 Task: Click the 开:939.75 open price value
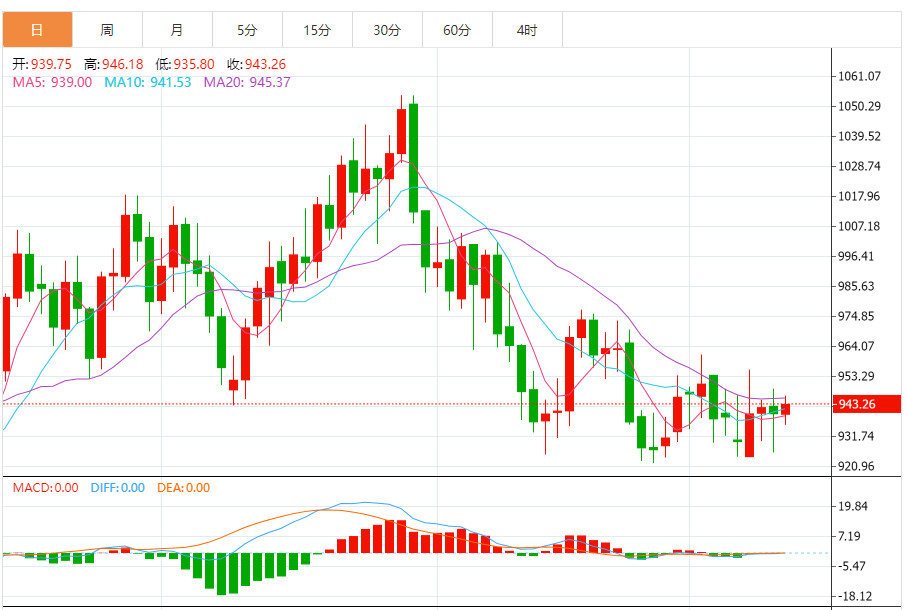[42, 64]
